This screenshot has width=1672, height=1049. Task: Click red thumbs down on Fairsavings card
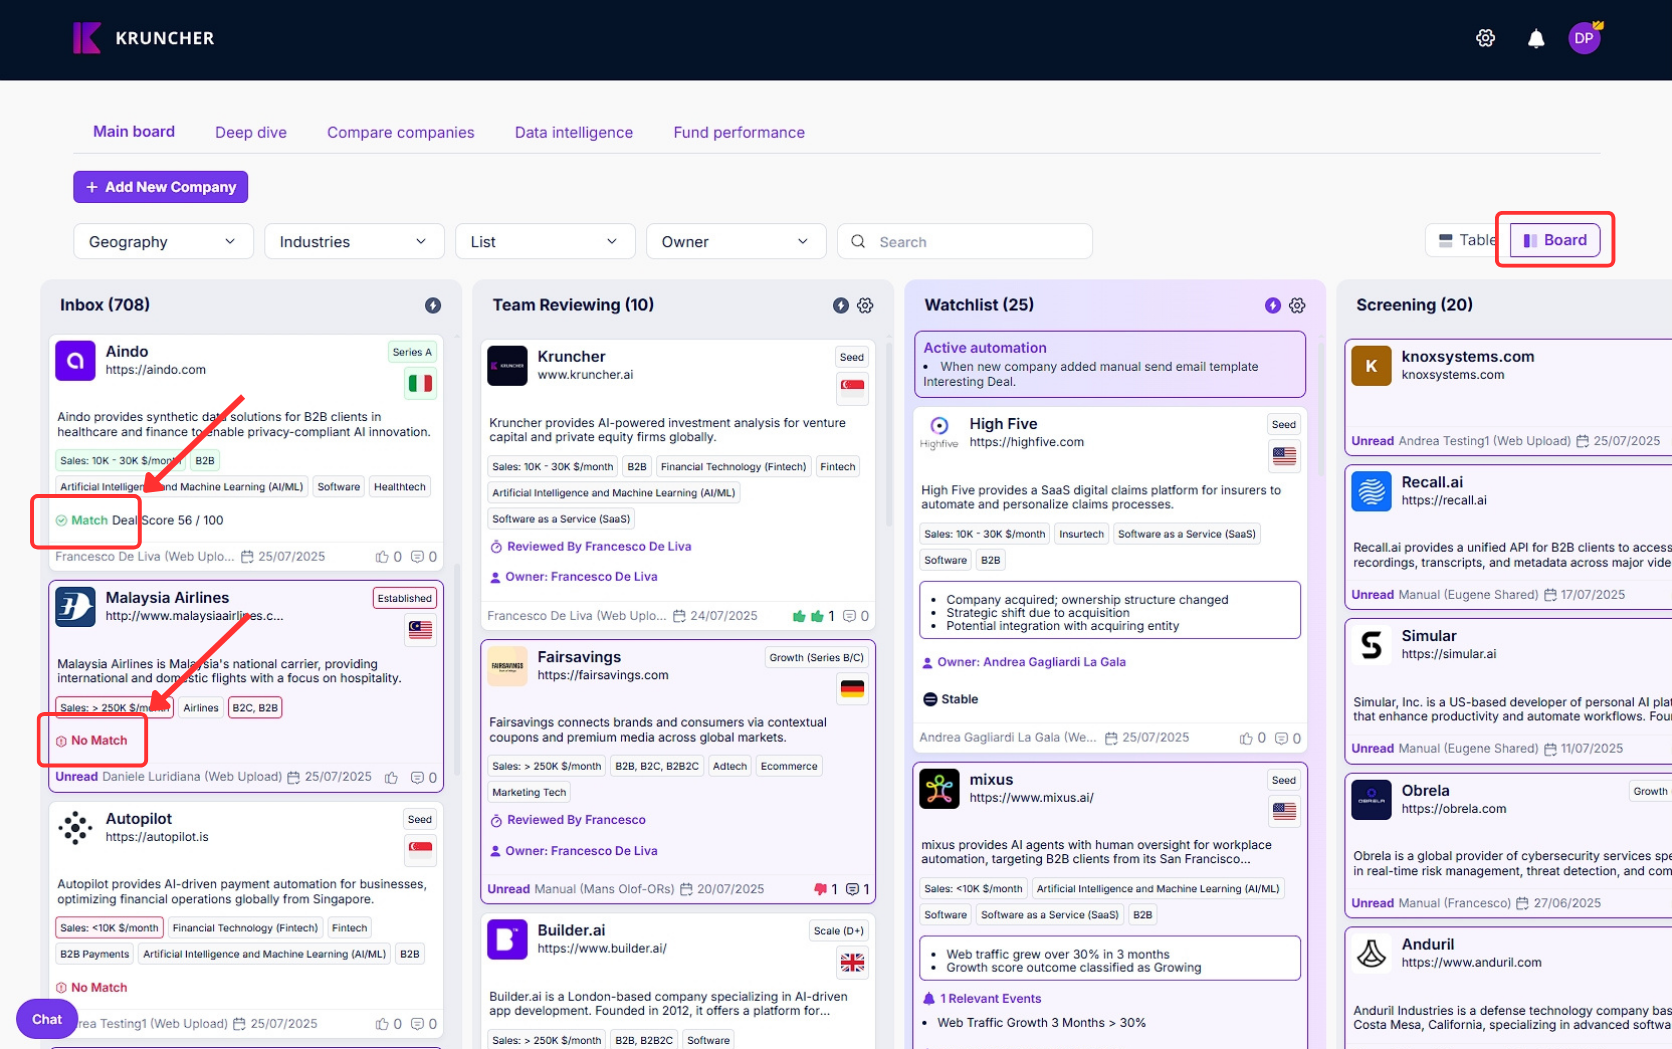(820, 889)
